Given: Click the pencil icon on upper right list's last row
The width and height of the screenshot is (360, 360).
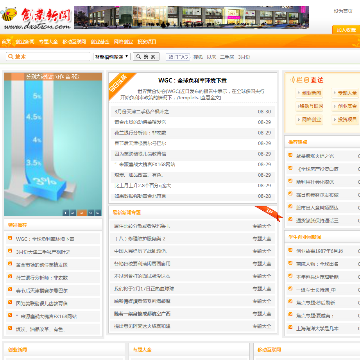Looking at the screenshot, I should (290, 220).
